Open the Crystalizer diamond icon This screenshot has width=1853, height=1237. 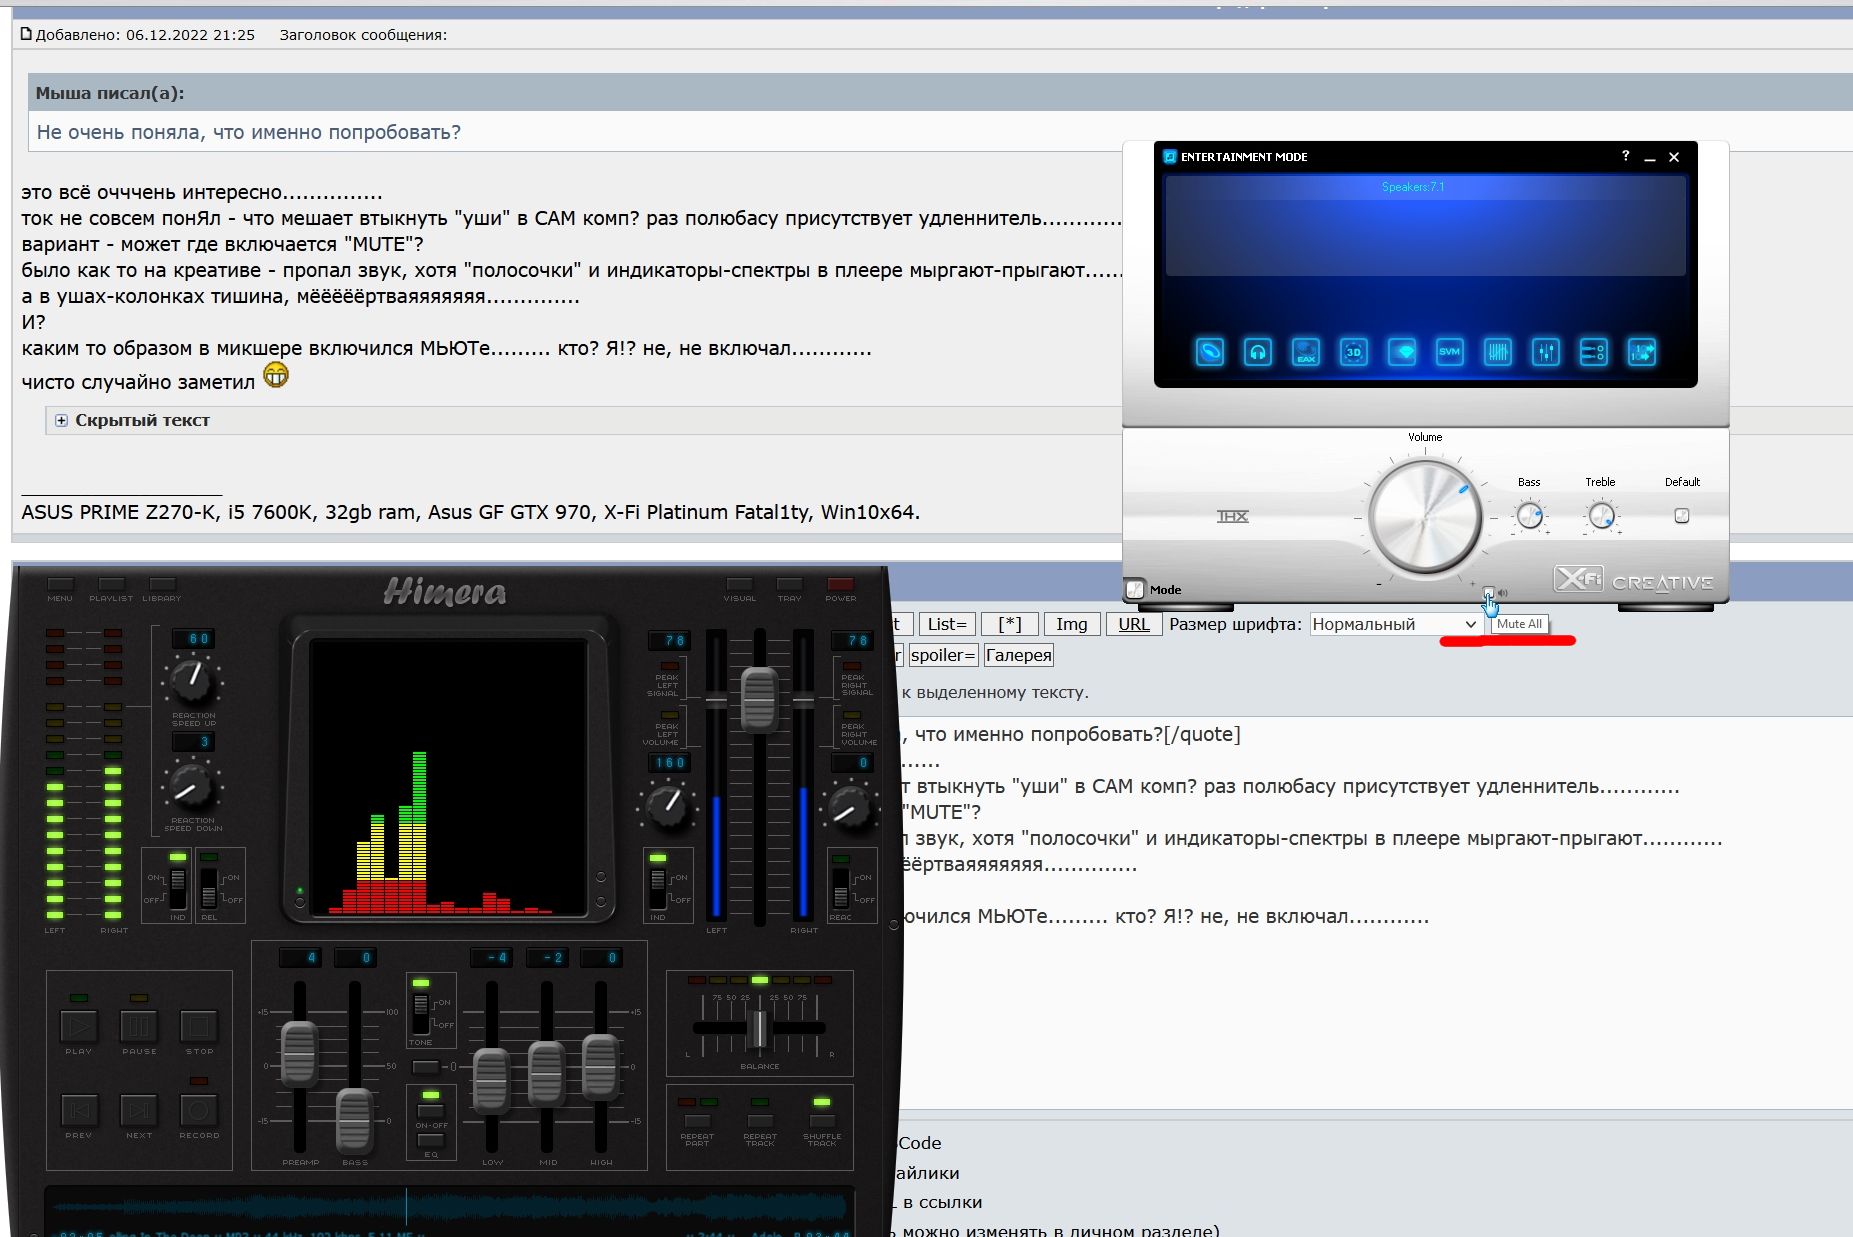1401,352
